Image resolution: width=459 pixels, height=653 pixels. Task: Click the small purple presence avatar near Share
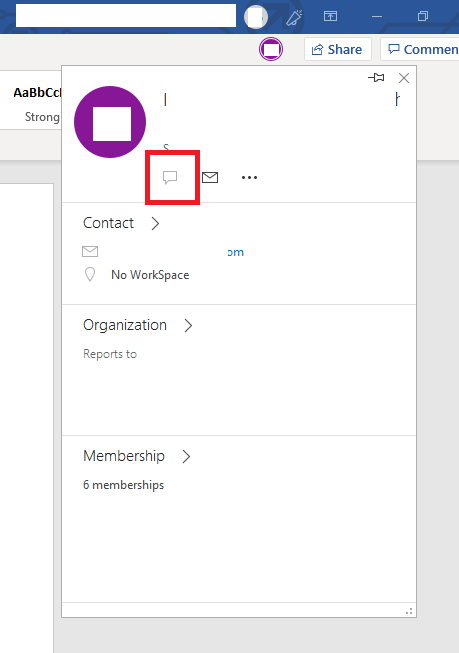pyautogui.click(x=271, y=49)
